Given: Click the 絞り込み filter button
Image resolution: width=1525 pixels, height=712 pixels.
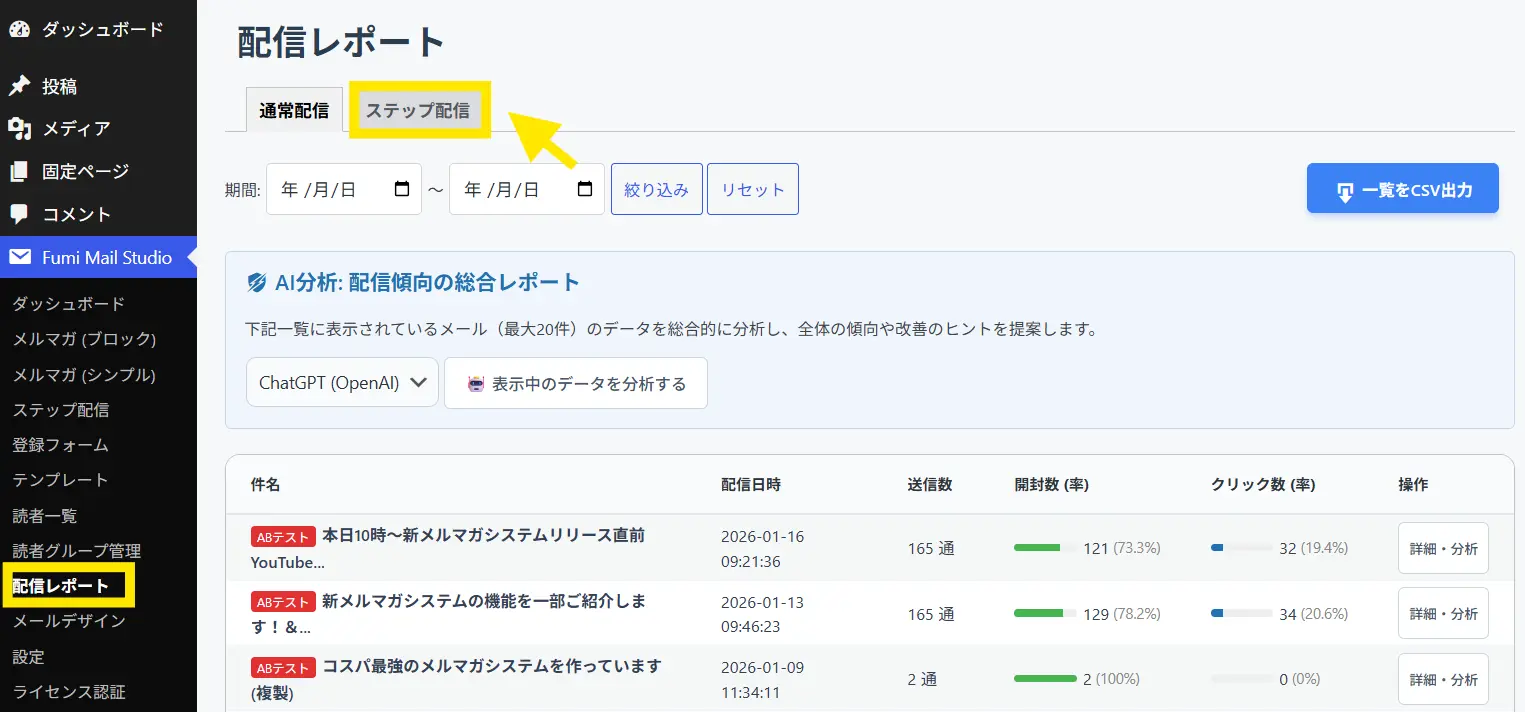Looking at the screenshot, I should pos(656,189).
